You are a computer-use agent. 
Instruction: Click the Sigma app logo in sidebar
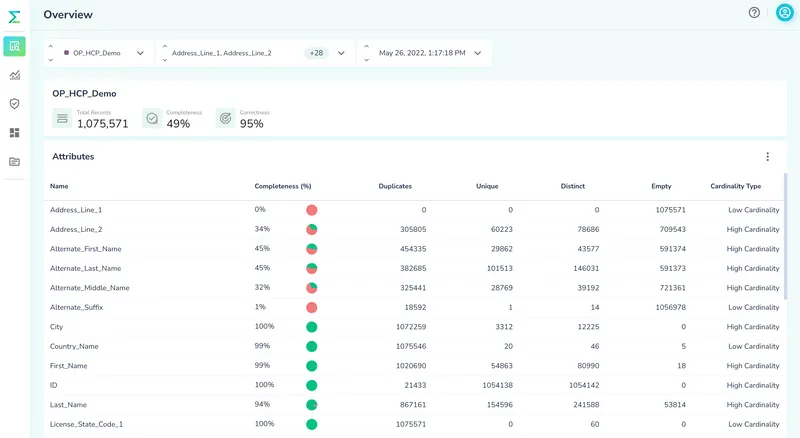coord(14,16)
